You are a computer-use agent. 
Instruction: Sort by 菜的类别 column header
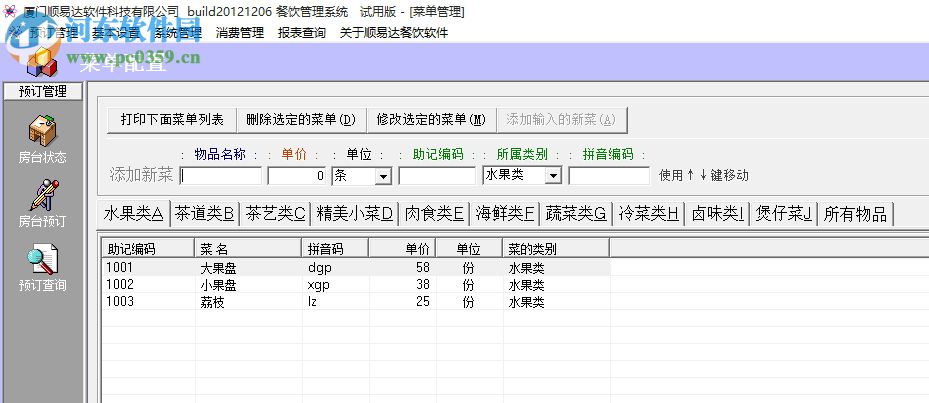556,248
